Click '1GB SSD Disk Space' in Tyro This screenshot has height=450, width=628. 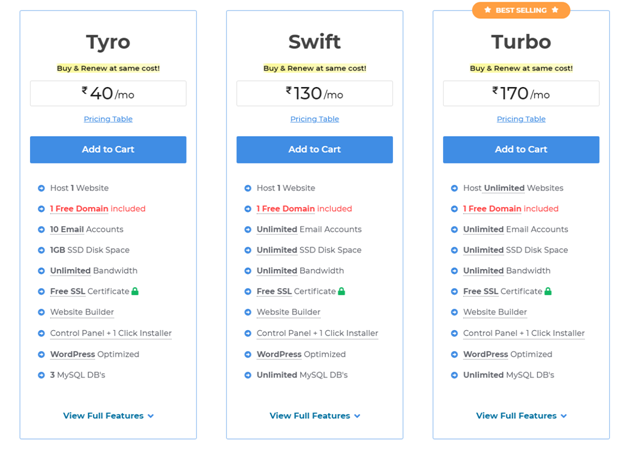tap(90, 250)
